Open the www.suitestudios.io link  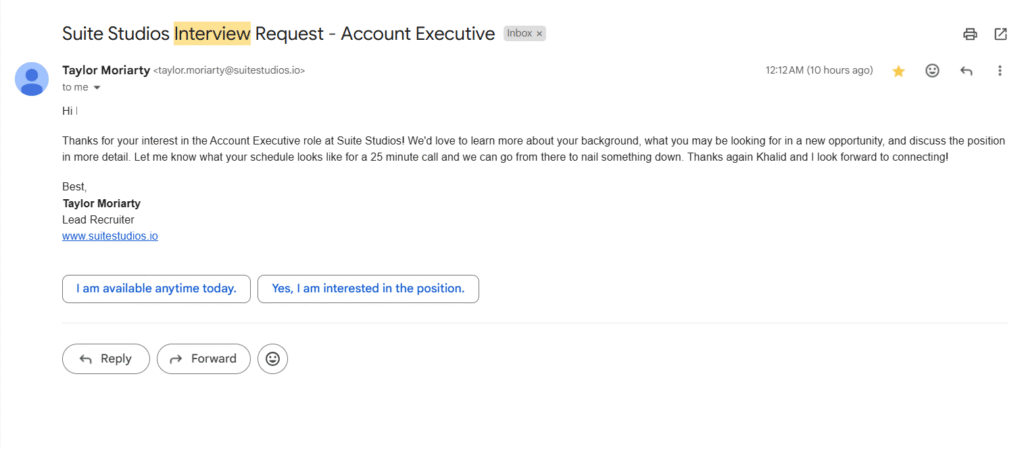[110, 236]
